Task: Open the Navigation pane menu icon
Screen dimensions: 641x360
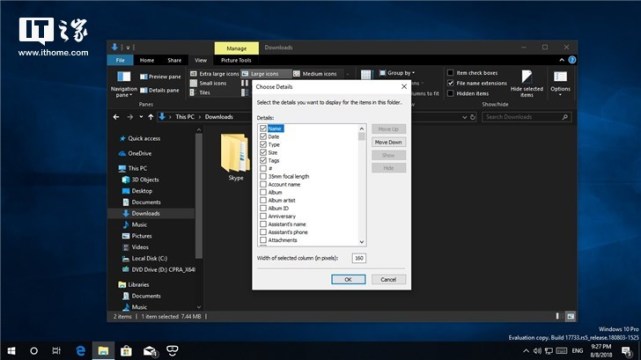Action: tap(123, 76)
